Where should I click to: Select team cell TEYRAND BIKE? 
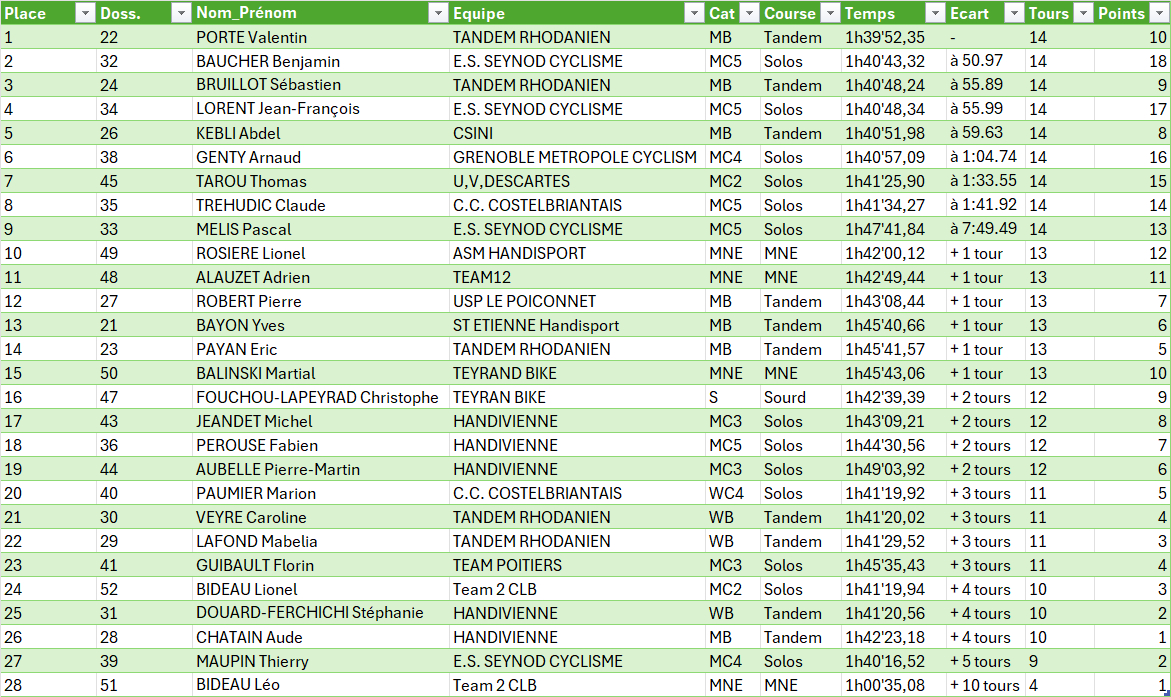coord(577,373)
